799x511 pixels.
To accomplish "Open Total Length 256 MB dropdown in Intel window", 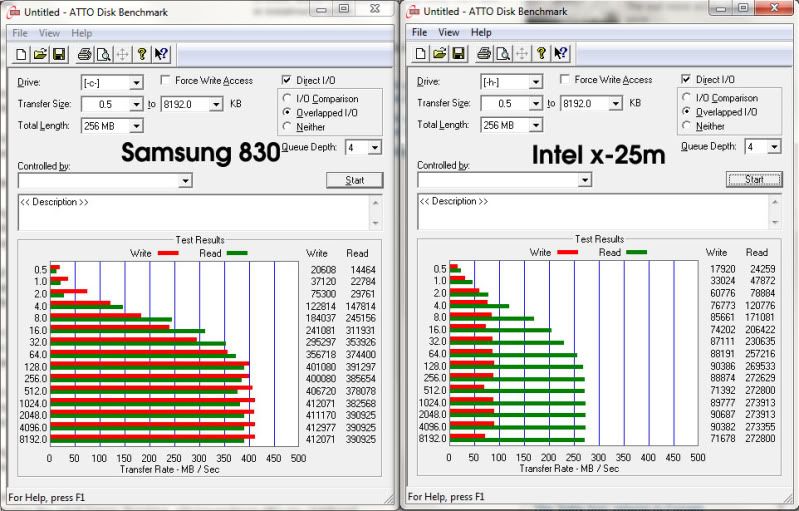I will [x=536, y=125].
